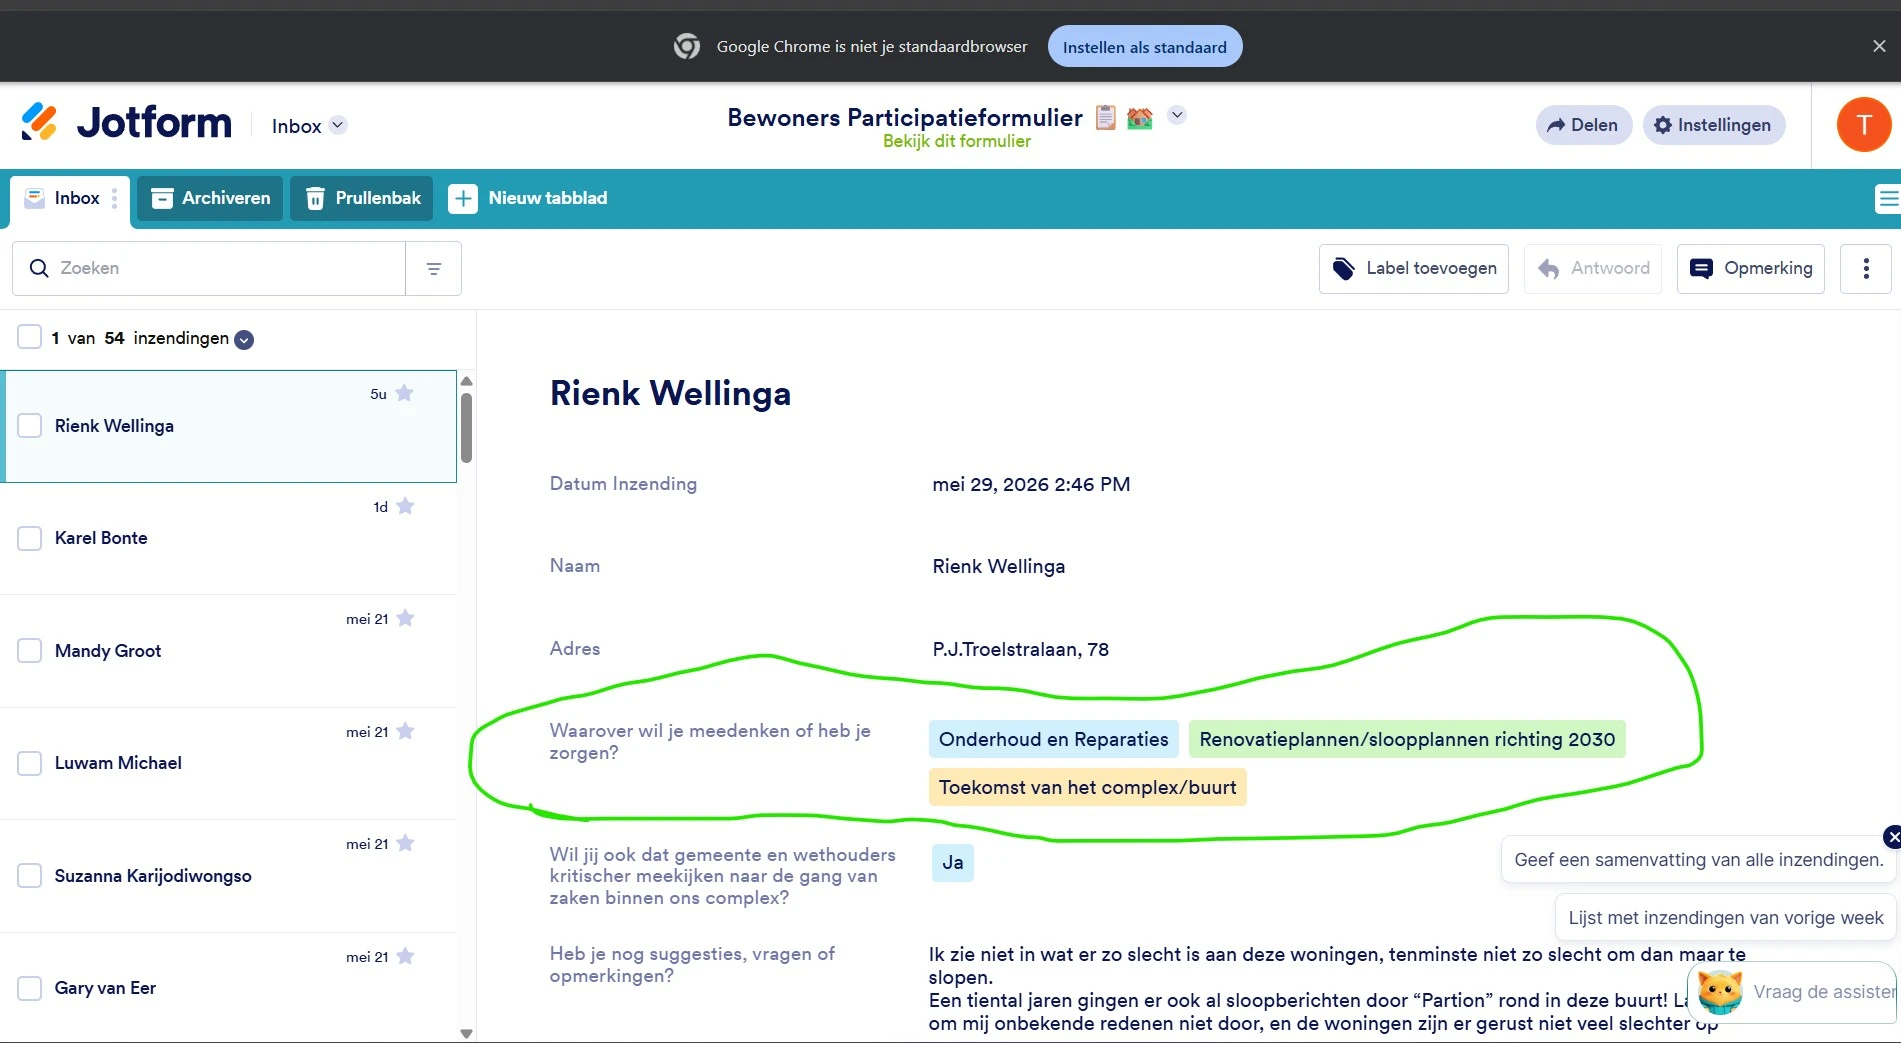Click the plus icon for new tab

tap(462, 198)
